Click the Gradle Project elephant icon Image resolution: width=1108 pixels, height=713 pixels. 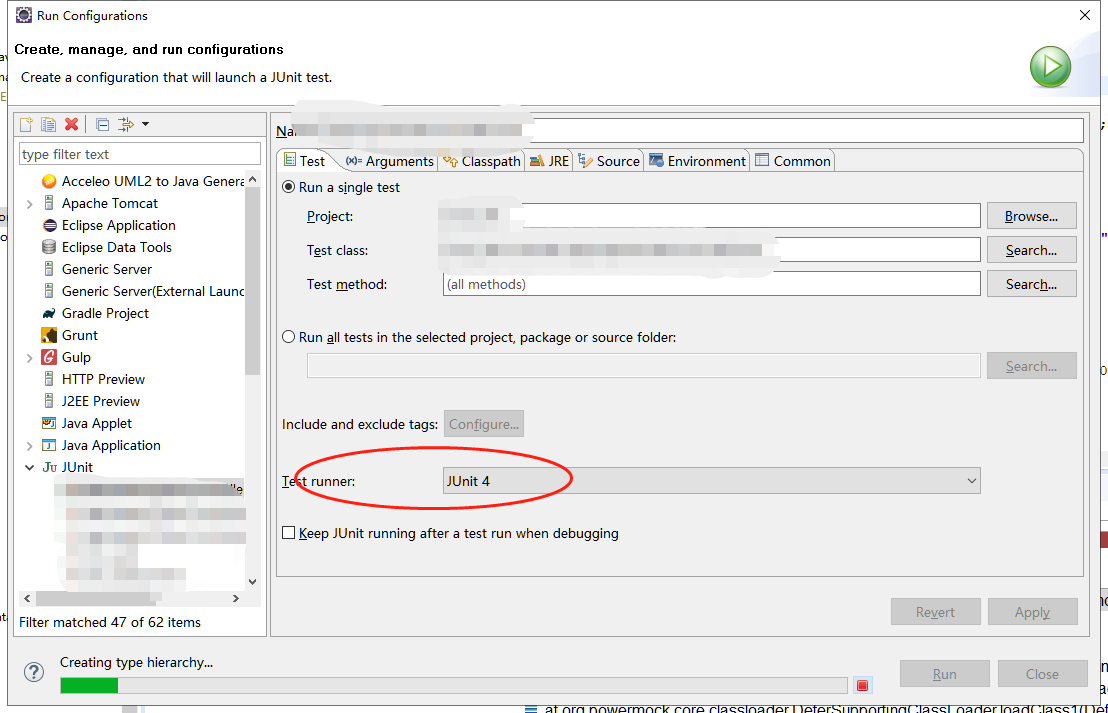click(x=49, y=313)
